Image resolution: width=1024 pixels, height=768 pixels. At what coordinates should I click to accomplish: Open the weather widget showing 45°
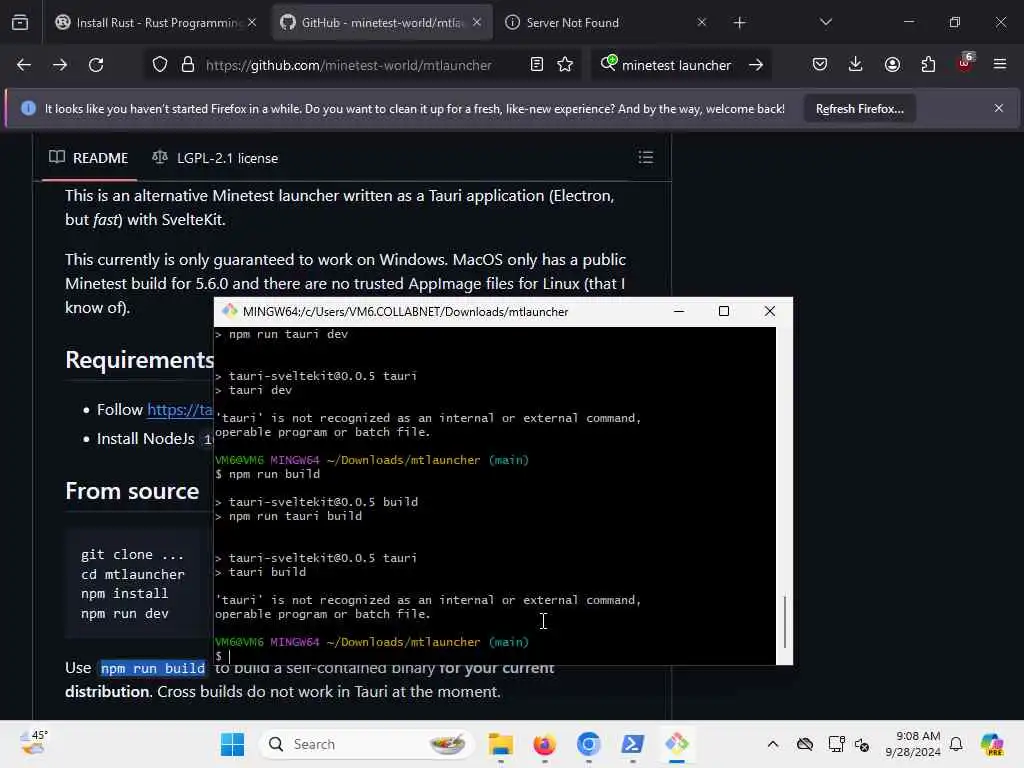pos(33,743)
